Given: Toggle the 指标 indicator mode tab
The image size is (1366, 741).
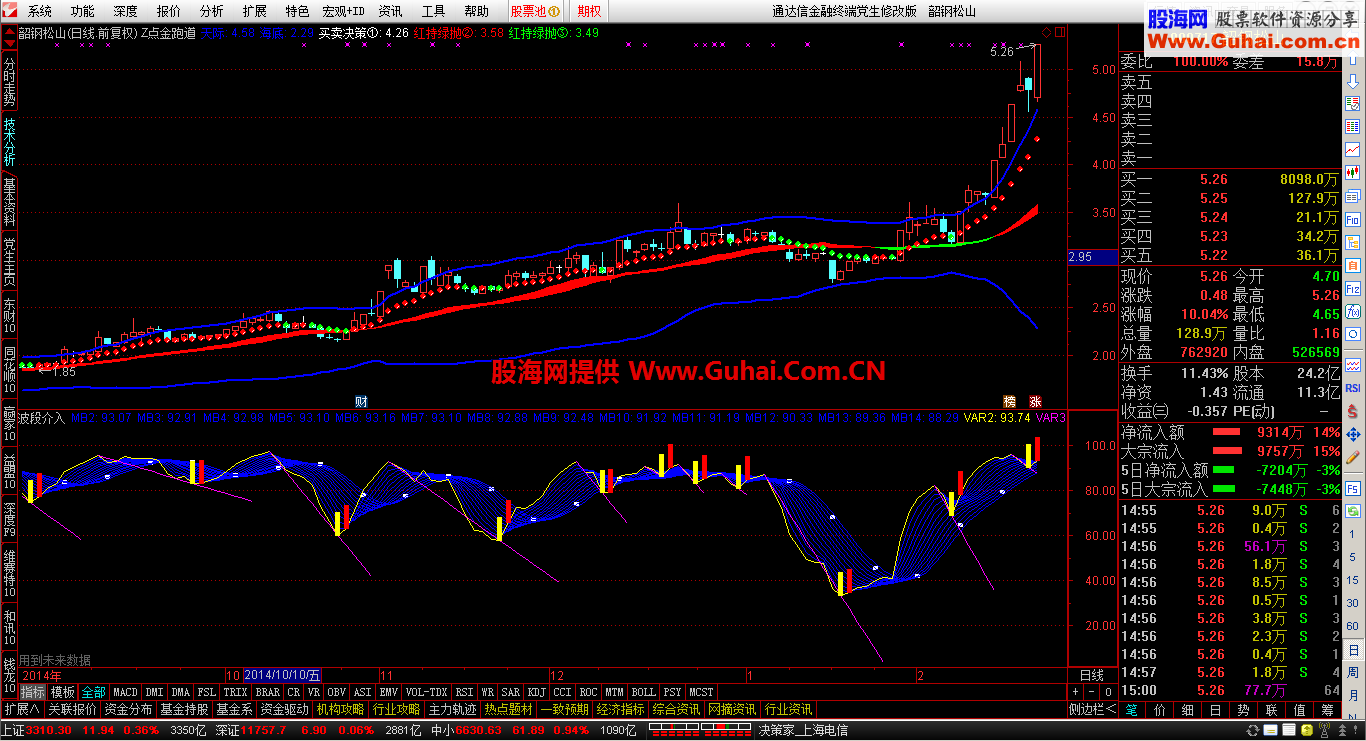Looking at the screenshot, I should [x=33, y=692].
